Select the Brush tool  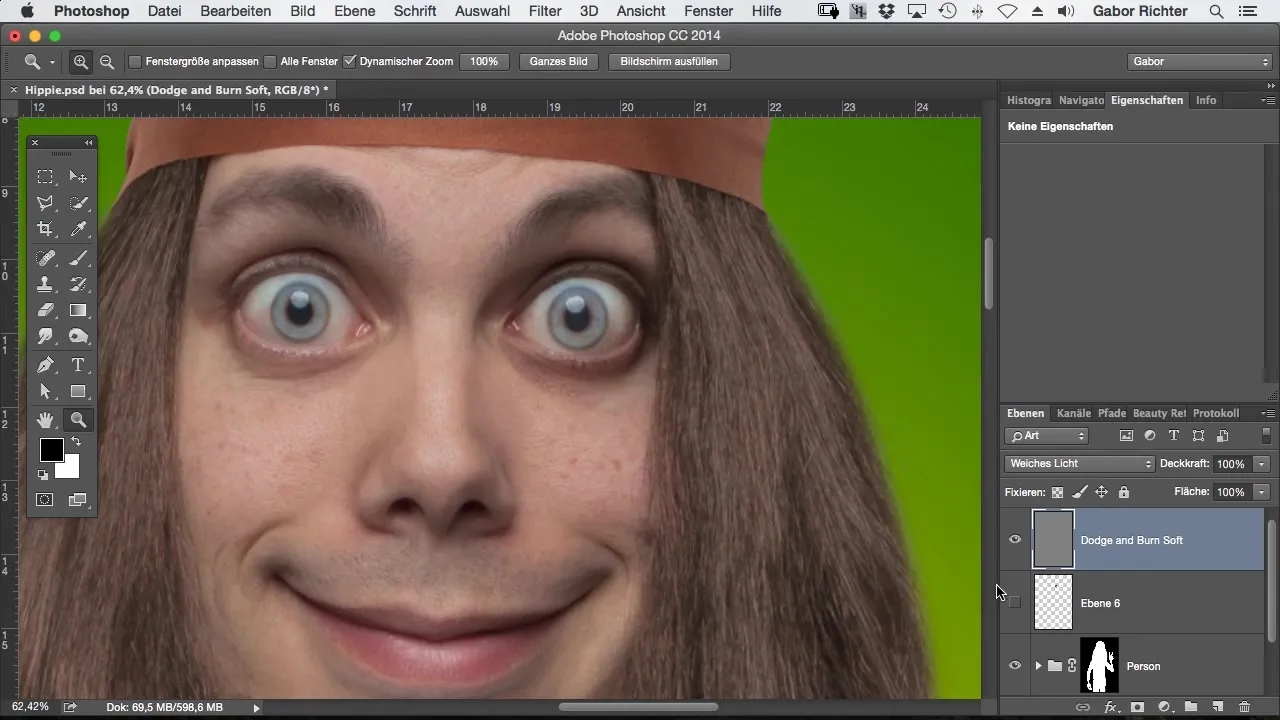(x=78, y=258)
